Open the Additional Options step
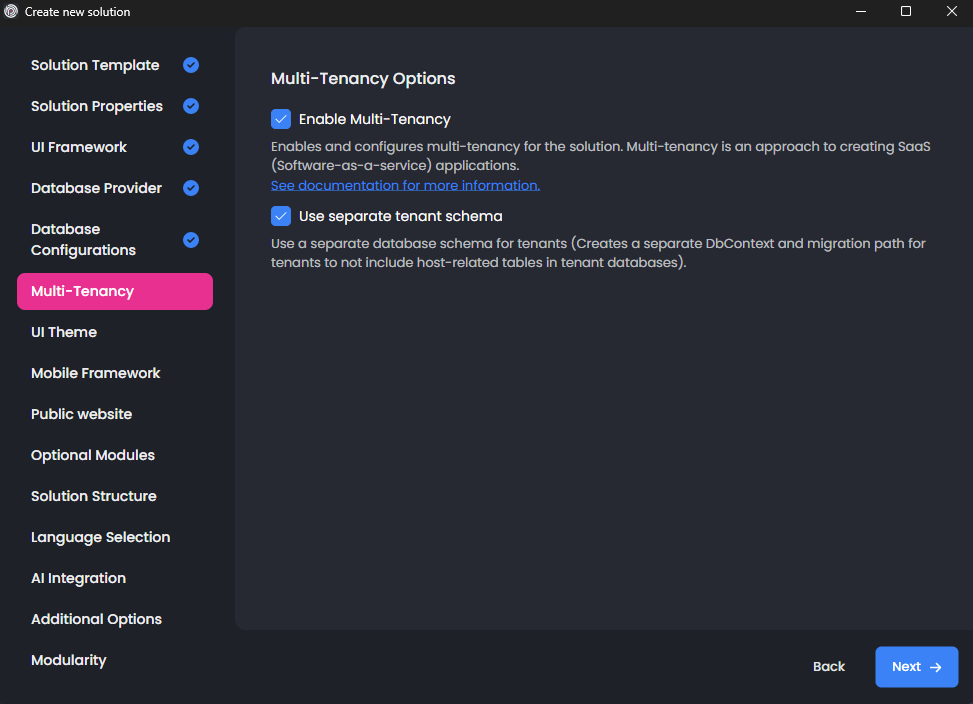The image size is (973, 704). point(97,619)
